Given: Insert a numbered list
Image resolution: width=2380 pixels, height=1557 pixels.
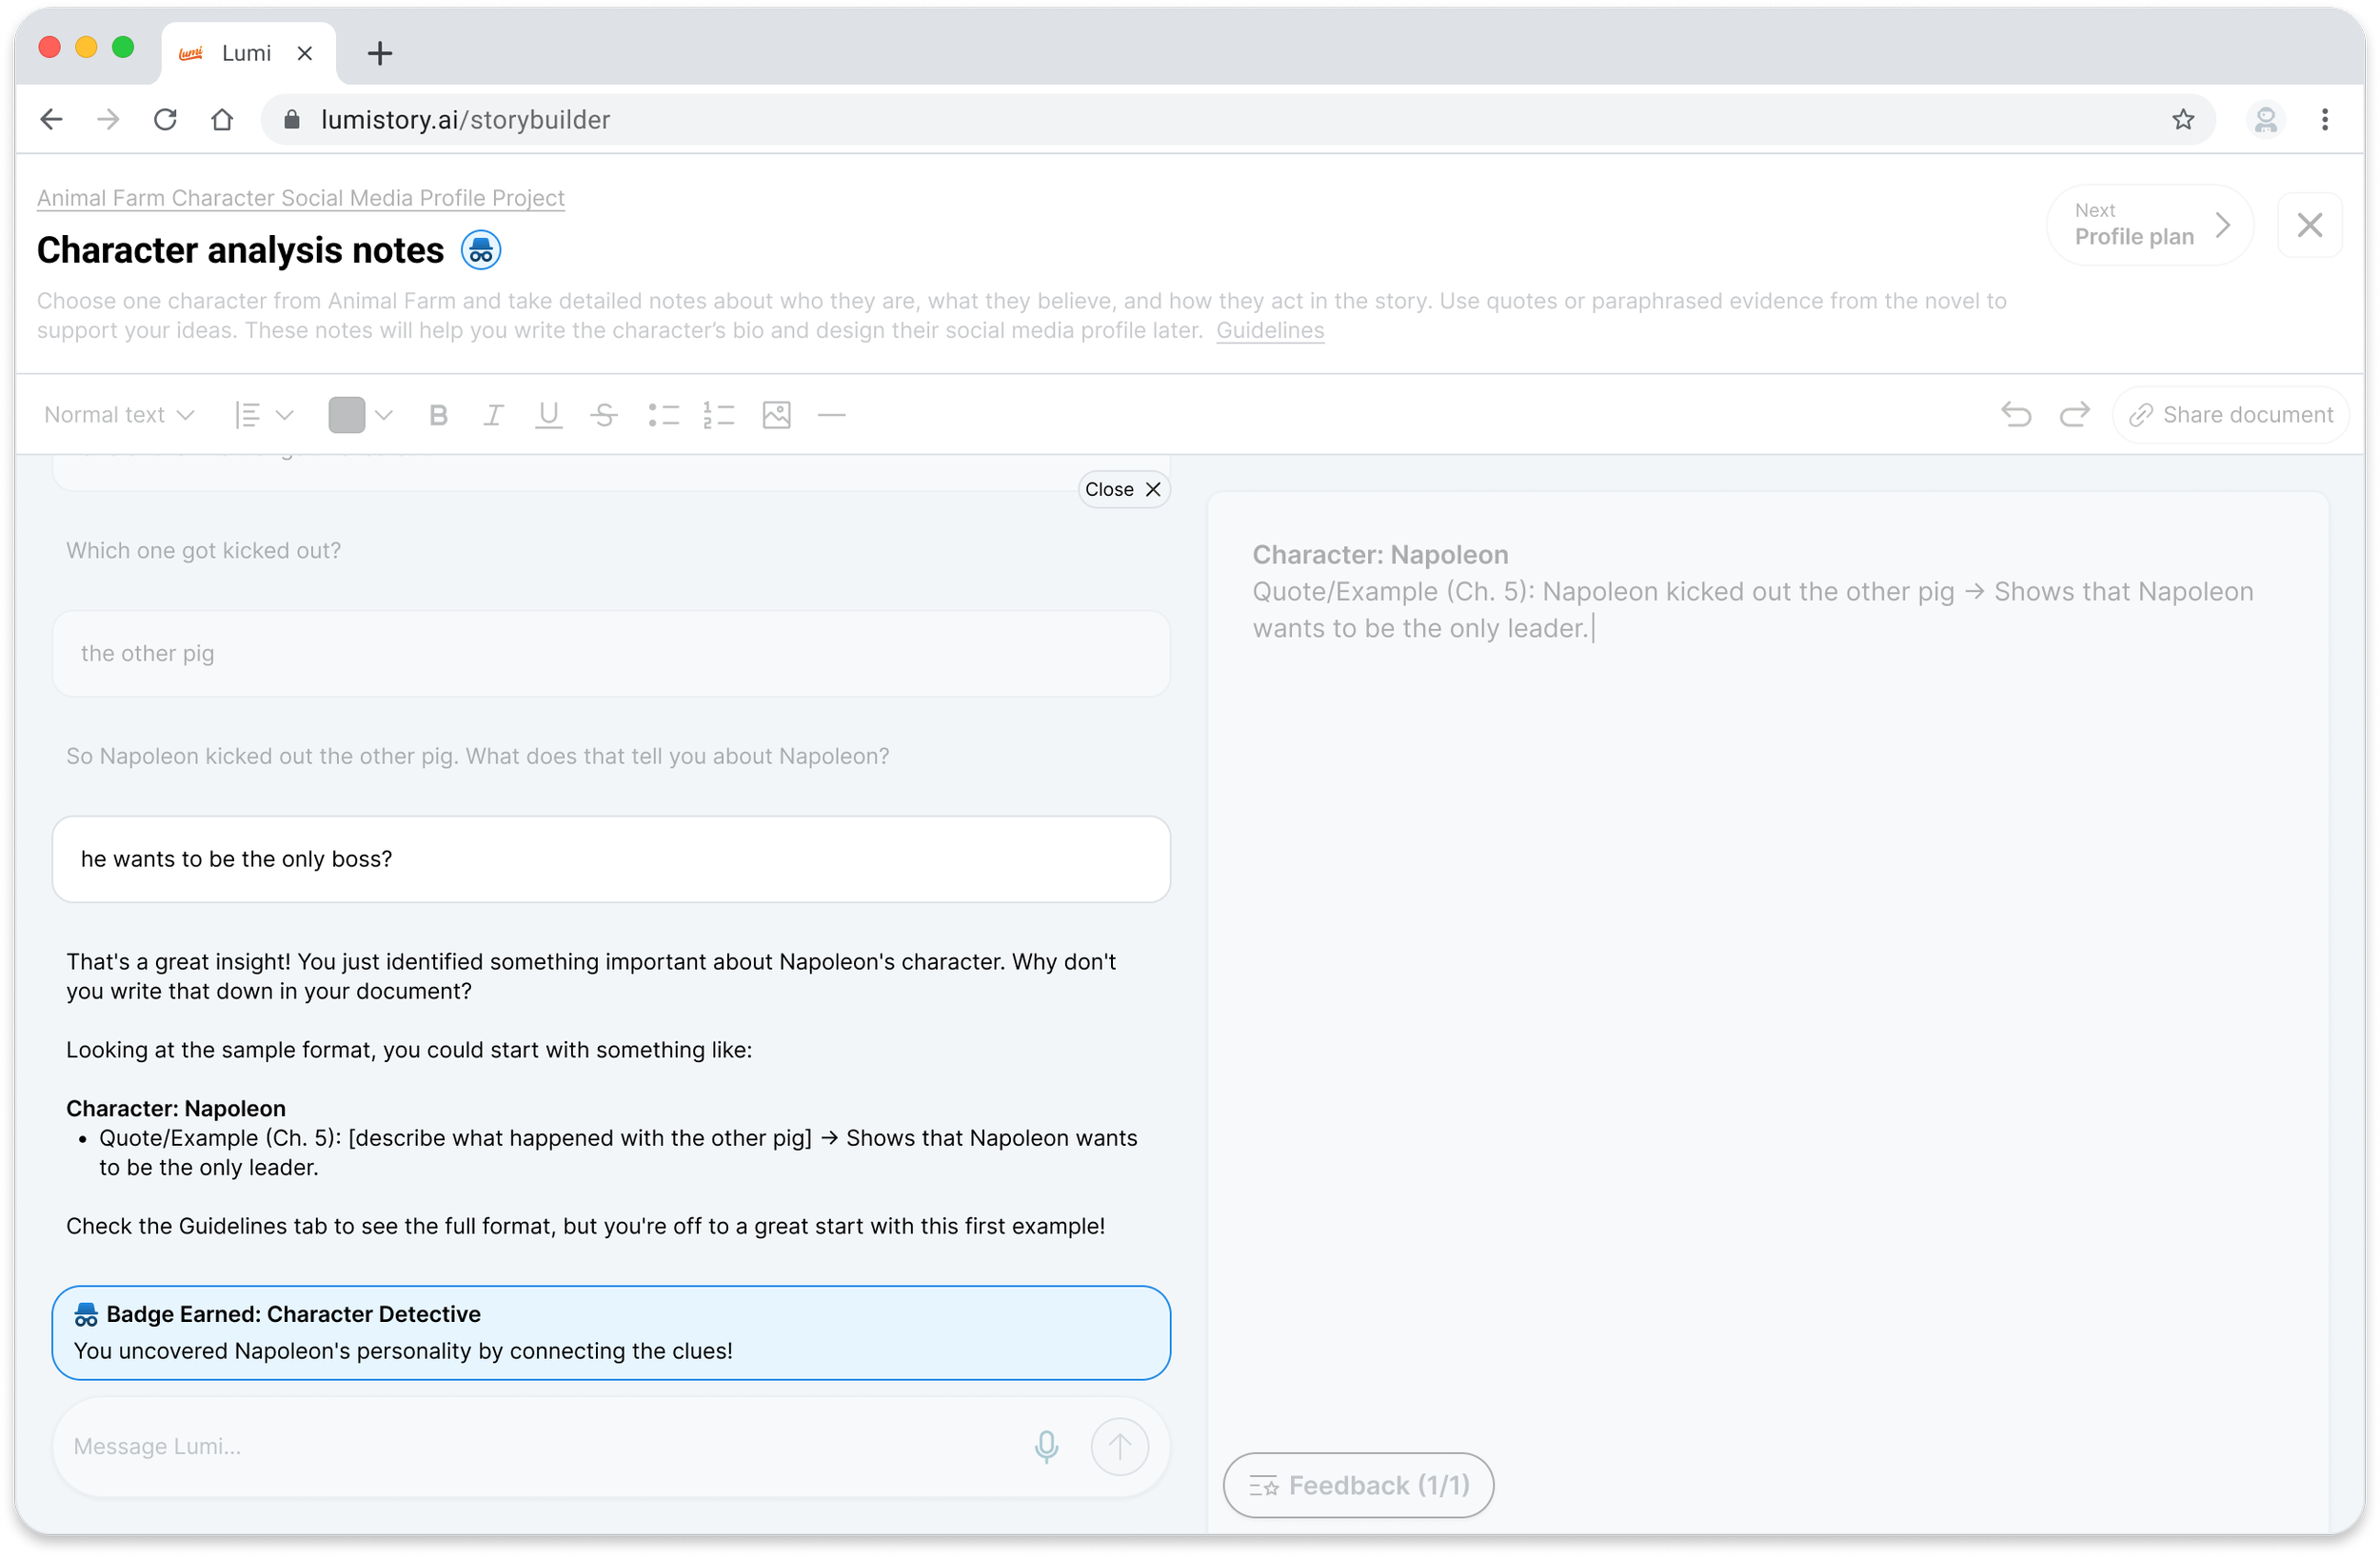Looking at the screenshot, I should tap(718, 415).
